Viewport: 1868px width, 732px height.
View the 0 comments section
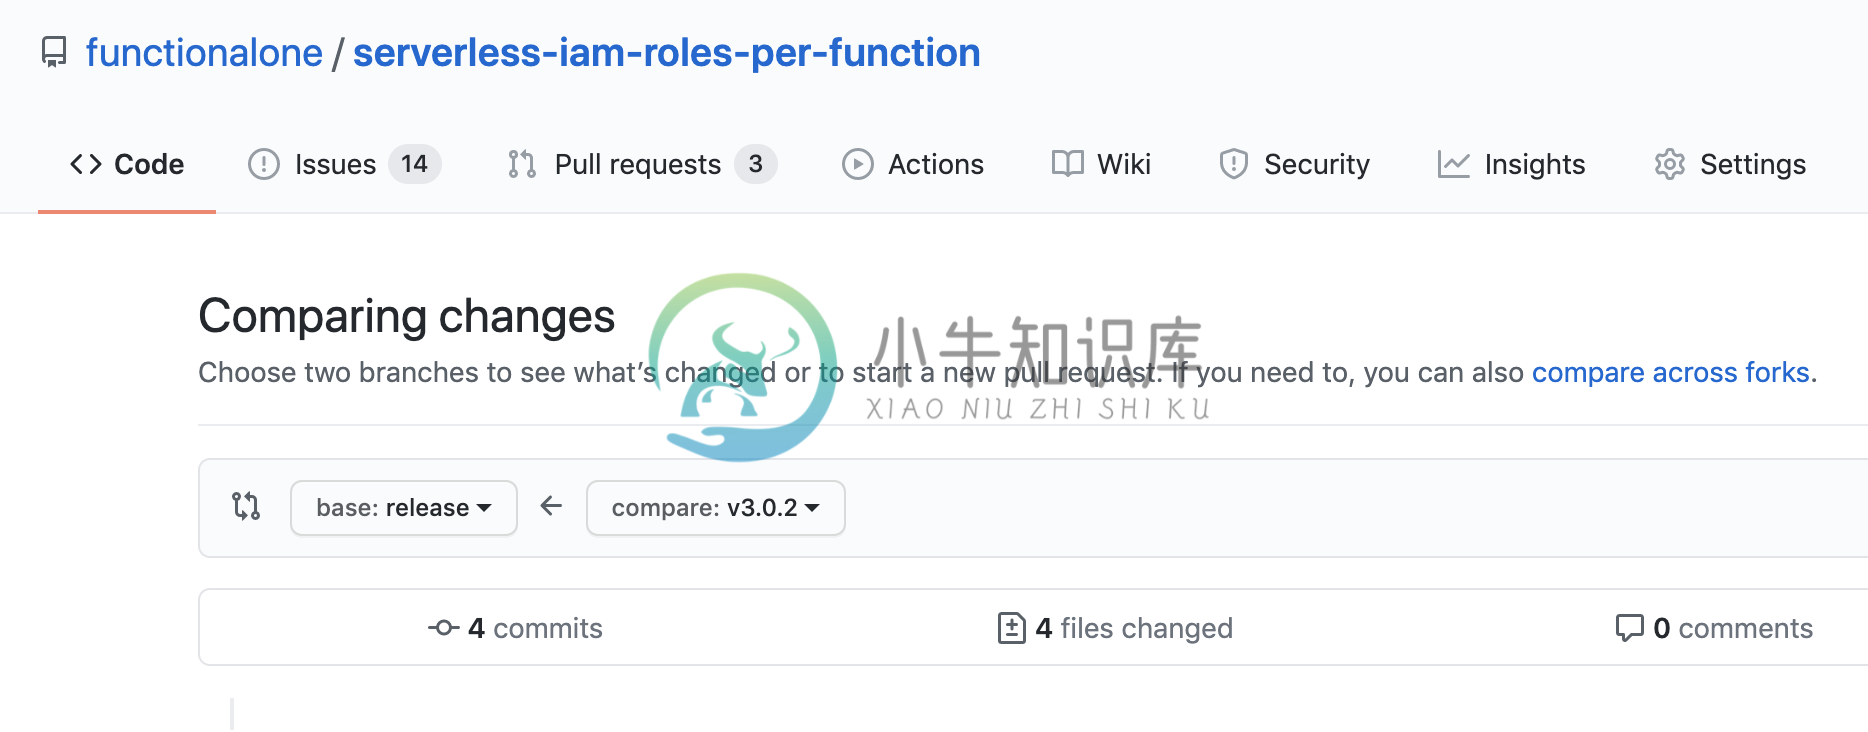pos(1714,628)
